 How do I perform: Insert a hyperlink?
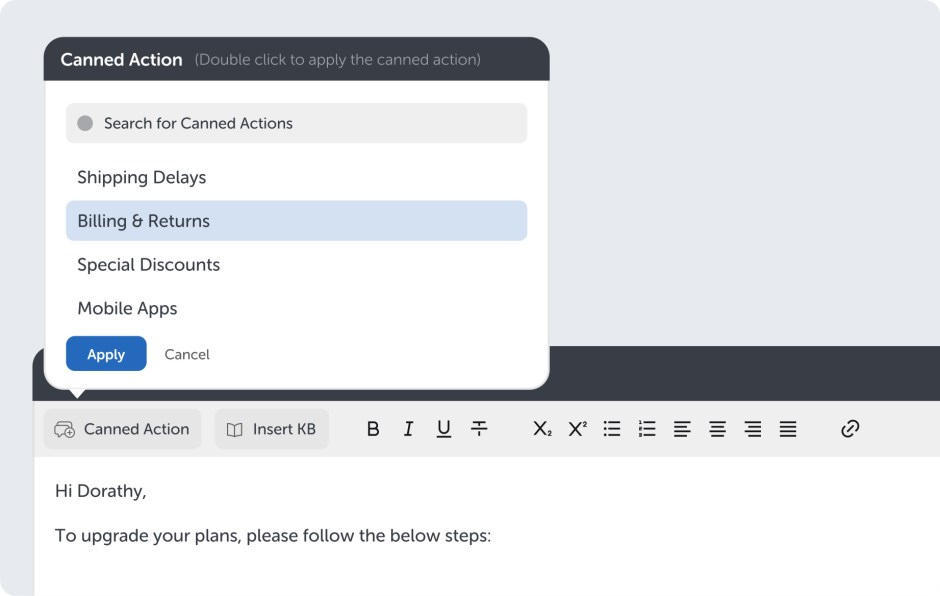tap(850, 429)
